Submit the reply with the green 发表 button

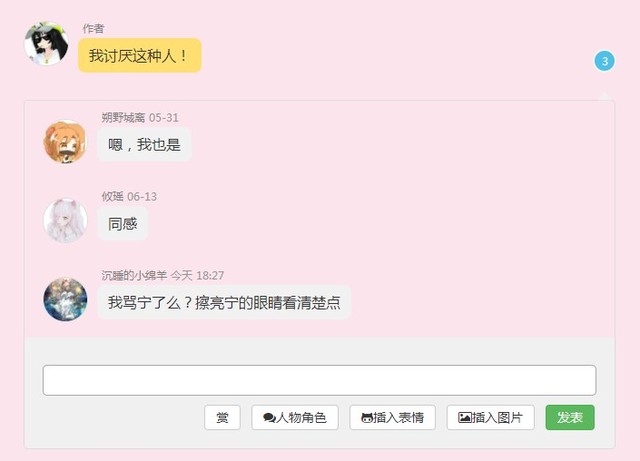click(x=570, y=417)
